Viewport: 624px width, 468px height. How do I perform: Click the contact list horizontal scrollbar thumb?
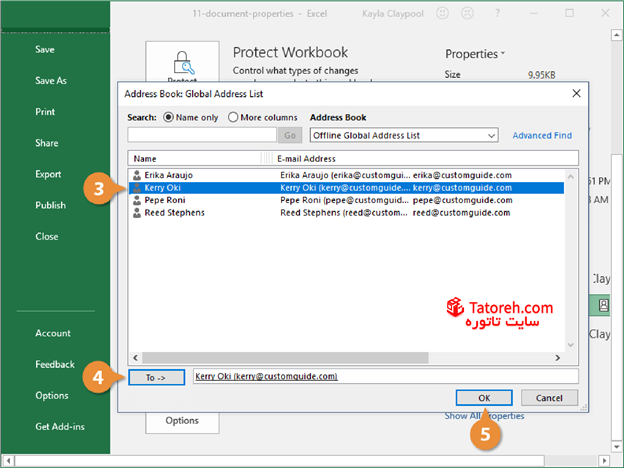click(285, 358)
